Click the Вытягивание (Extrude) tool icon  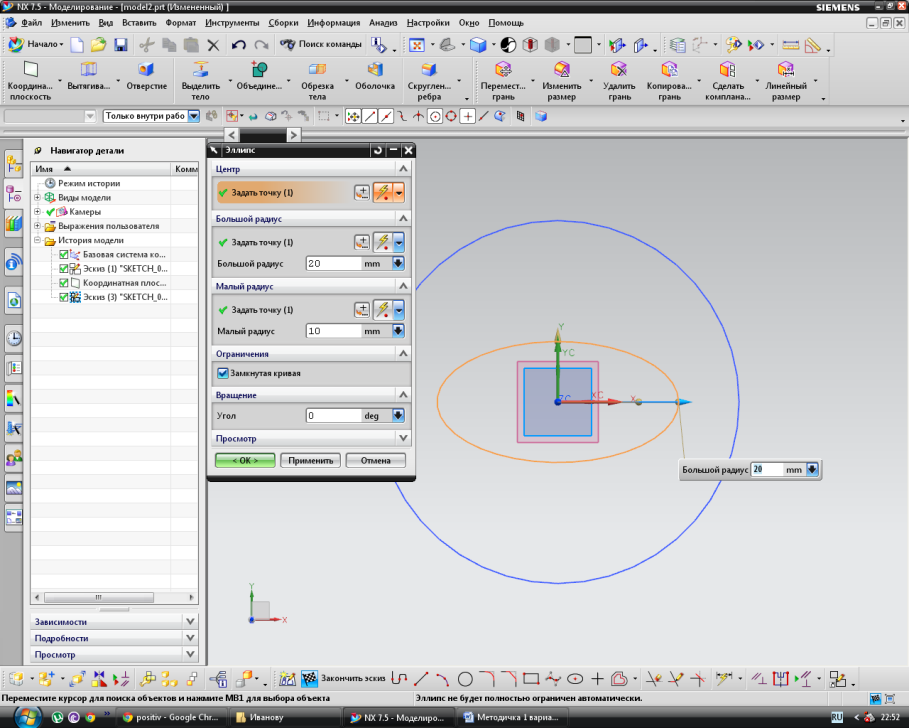click(x=89, y=70)
